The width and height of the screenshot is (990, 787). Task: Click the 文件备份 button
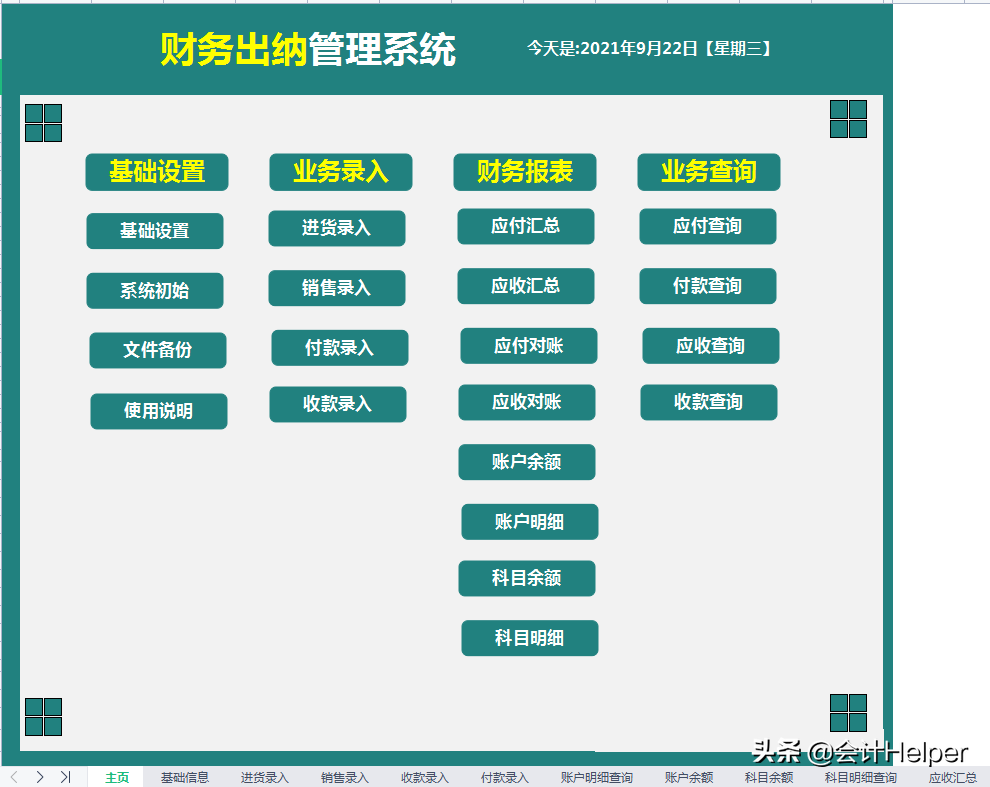pyautogui.click(x=158, y=350)
